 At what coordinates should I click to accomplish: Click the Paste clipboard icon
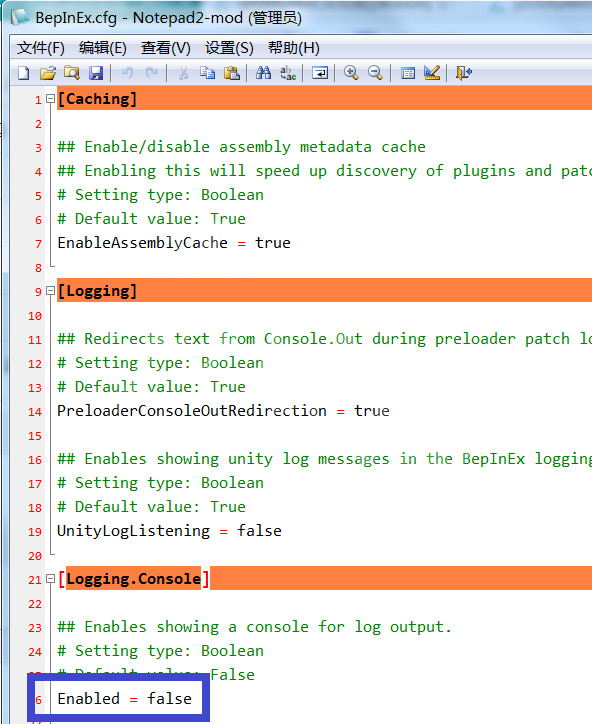[231, 73]
